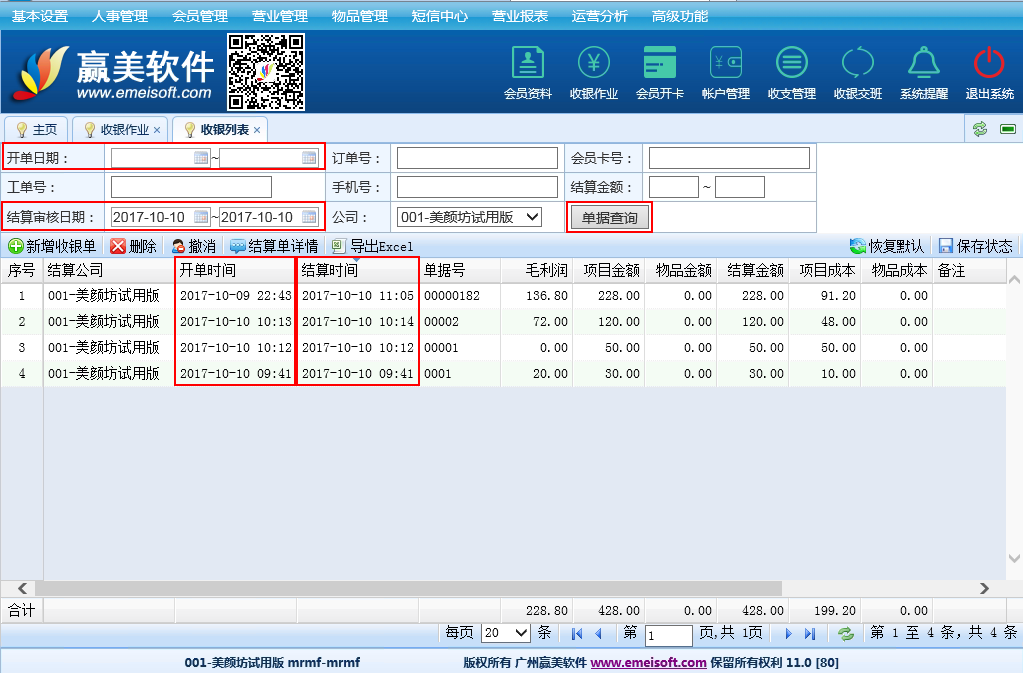The width and height of the screenshot is (1023, 673).
Task: Click the 会员卡号 input field
Action: point(729,158)
